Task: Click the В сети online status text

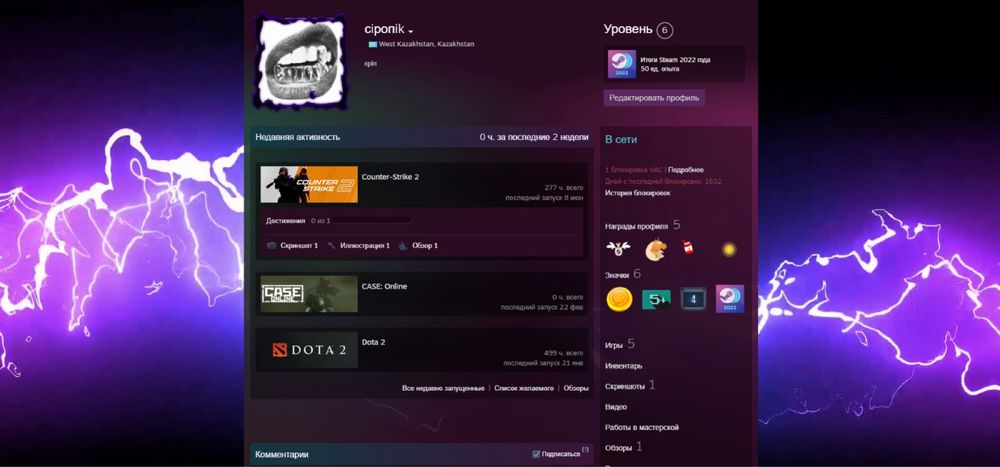Action: 621,140
